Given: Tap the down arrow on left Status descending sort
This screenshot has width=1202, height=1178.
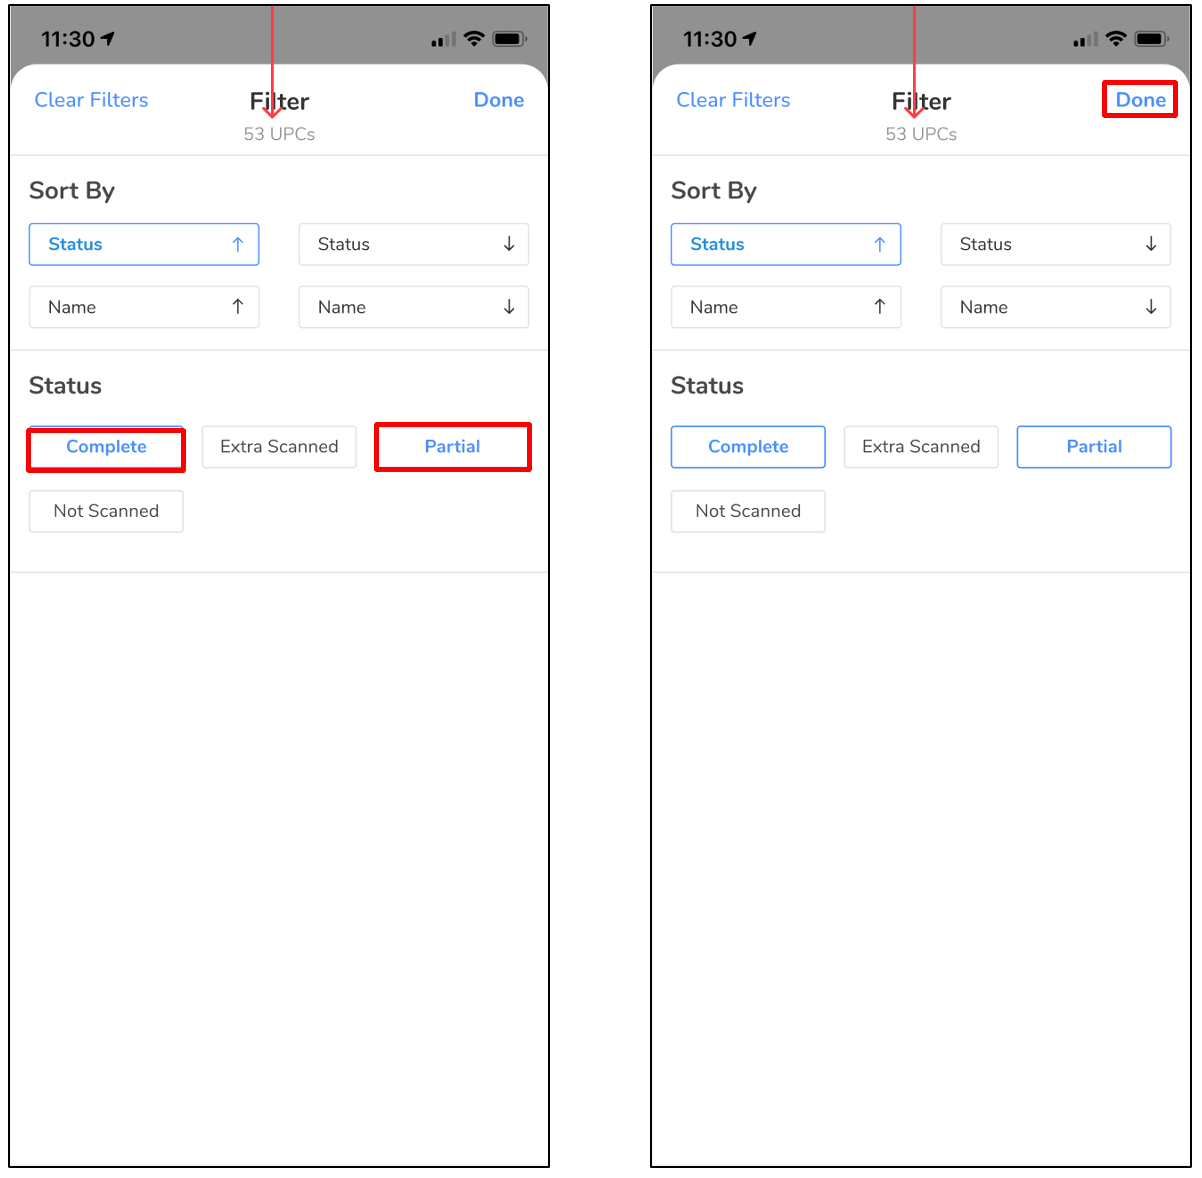Looking at the screenshot, I should [509, 244].
